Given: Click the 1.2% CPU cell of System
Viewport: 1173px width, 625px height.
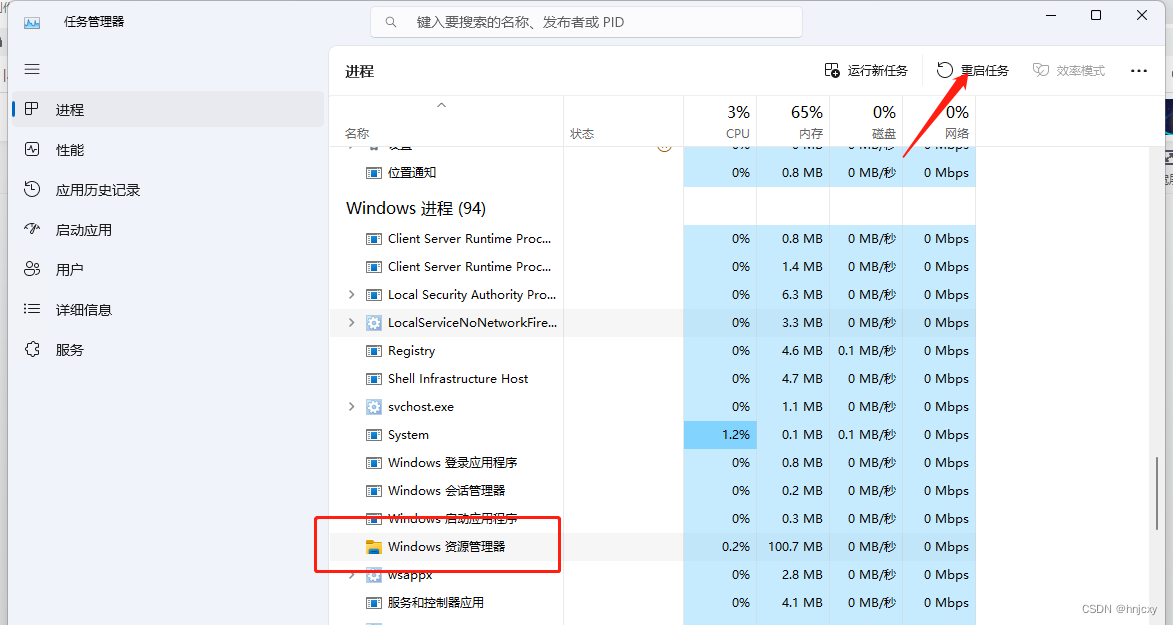Looking at the screenshot, I should point(720,435).
